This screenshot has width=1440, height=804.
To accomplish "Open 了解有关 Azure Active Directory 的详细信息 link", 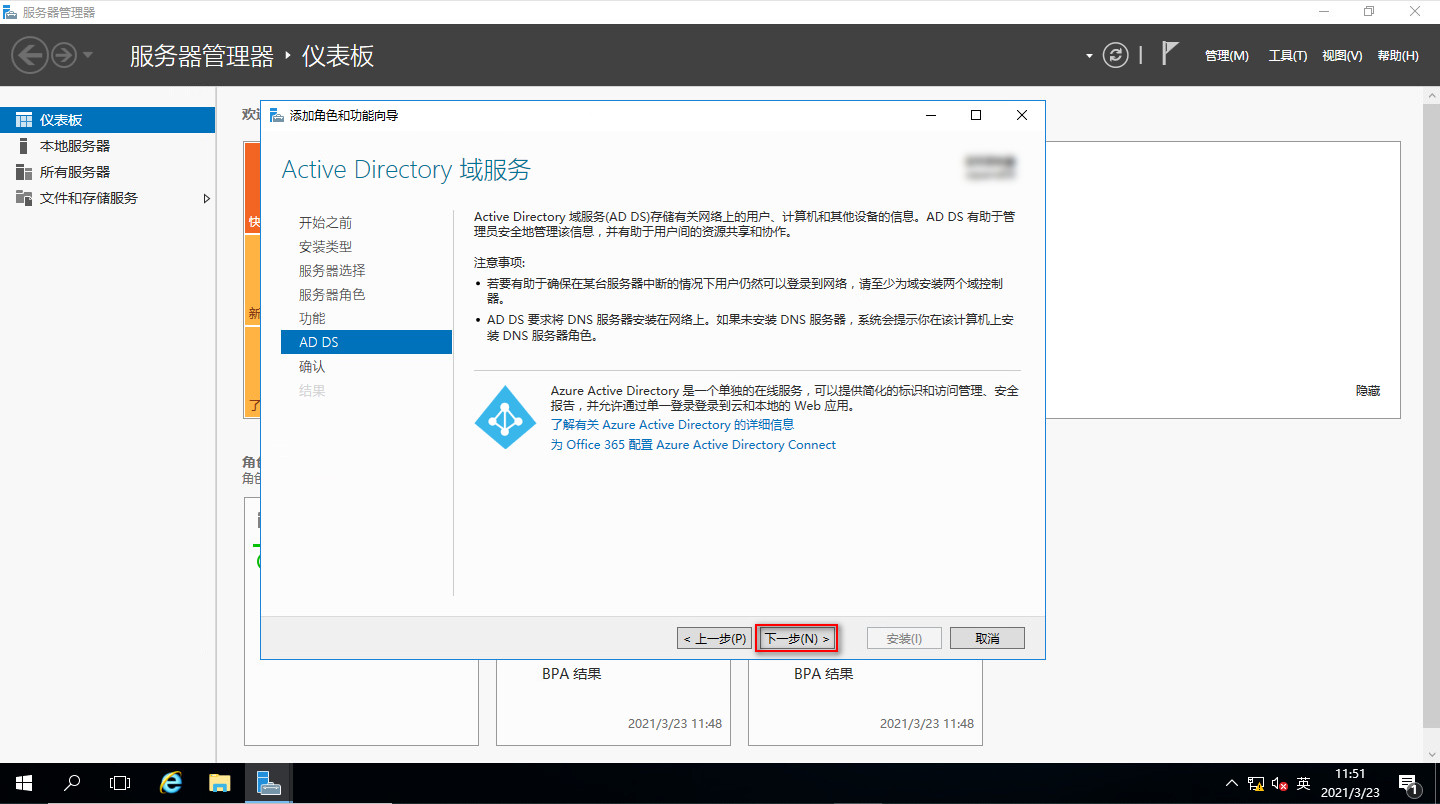I will pyautogui.click(x=672, y=425).
